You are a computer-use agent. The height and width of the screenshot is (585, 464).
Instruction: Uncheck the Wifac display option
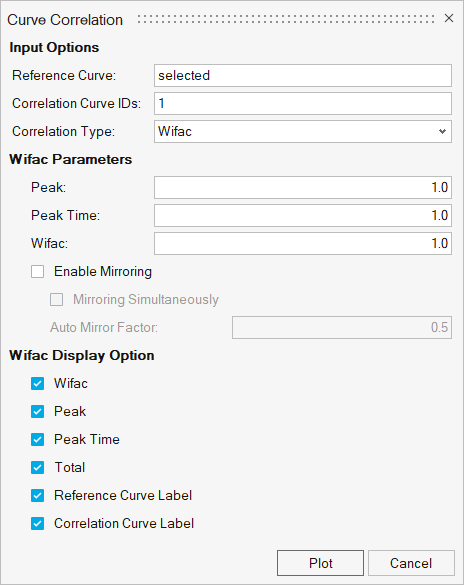click(x=37, y=384)
